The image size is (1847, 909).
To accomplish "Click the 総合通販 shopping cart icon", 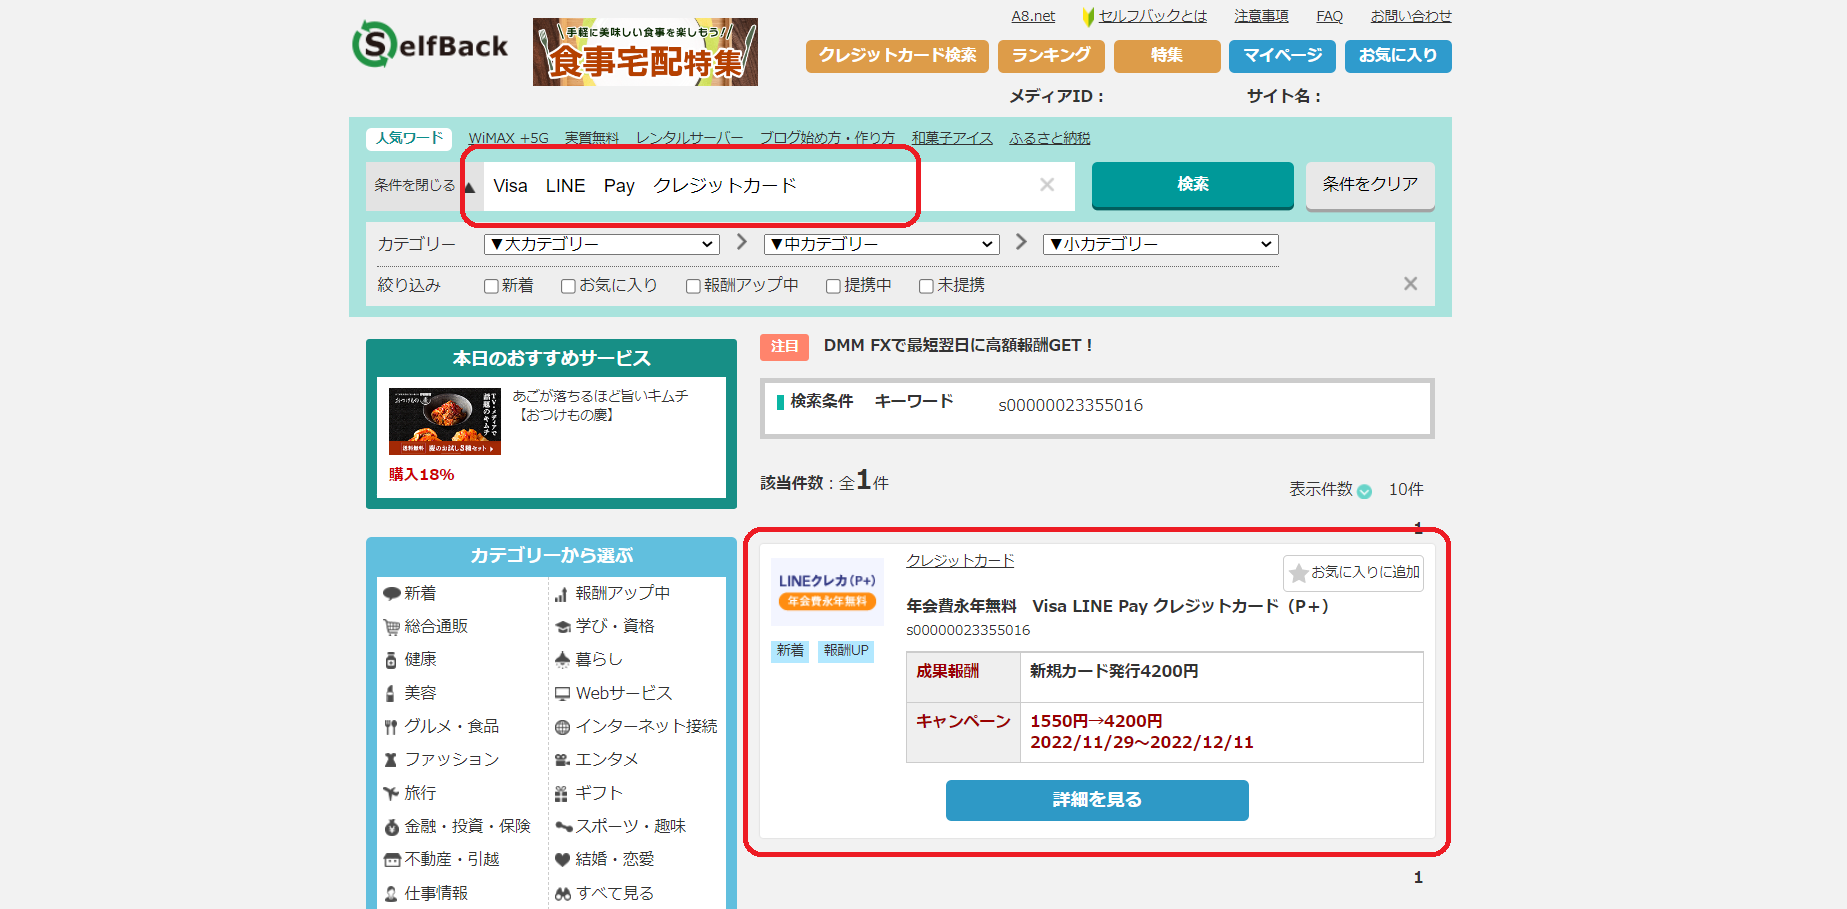I will [392, 627].
